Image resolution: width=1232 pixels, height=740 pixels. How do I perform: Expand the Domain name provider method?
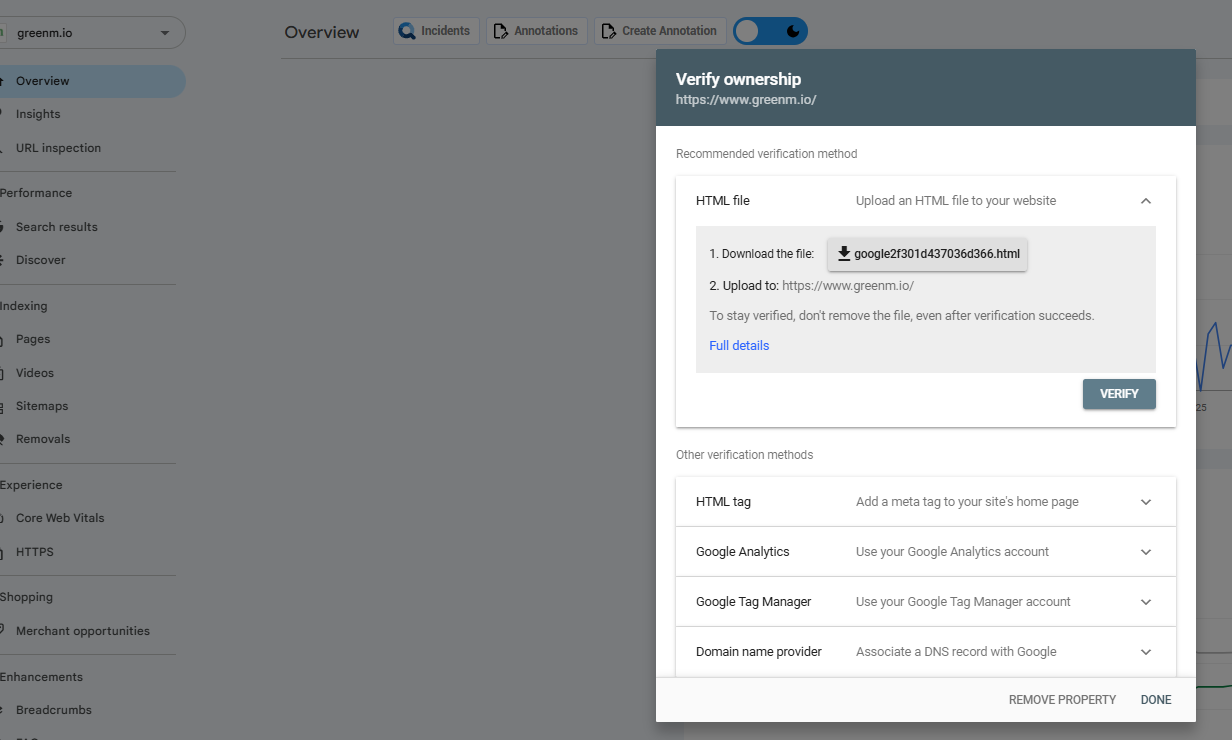point(1146,652)
